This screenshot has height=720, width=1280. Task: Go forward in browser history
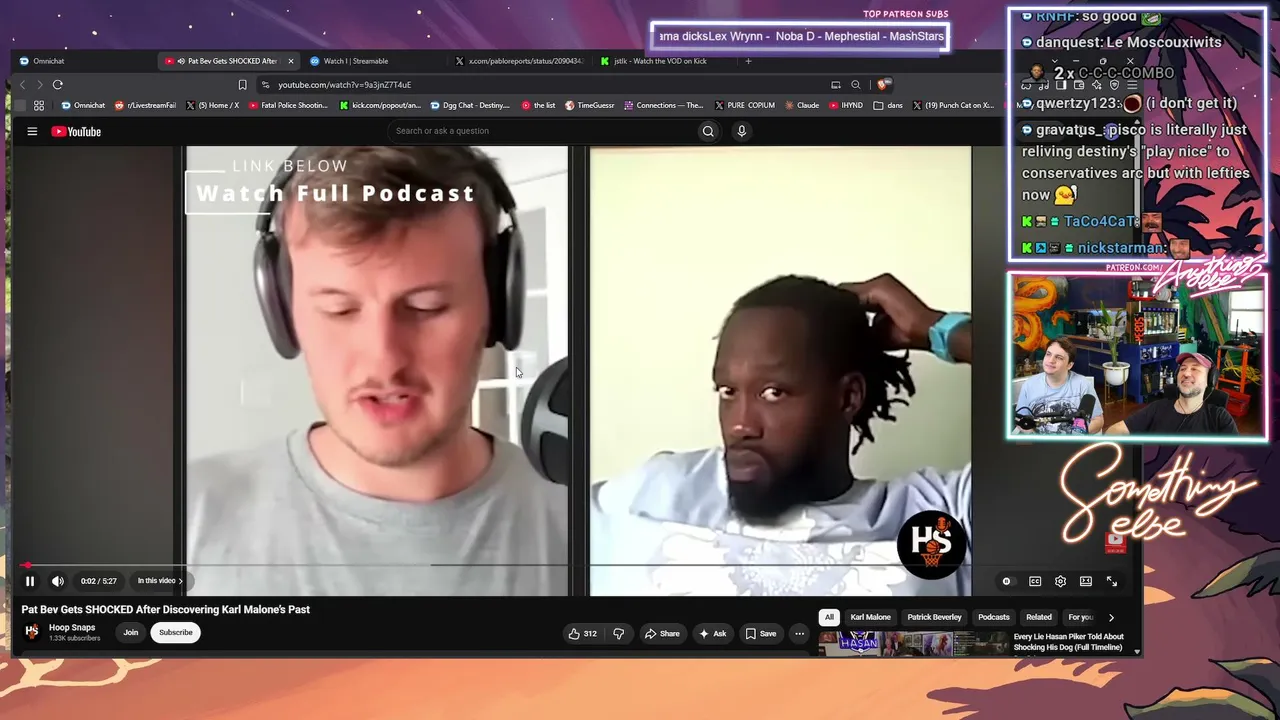(40, 85)
